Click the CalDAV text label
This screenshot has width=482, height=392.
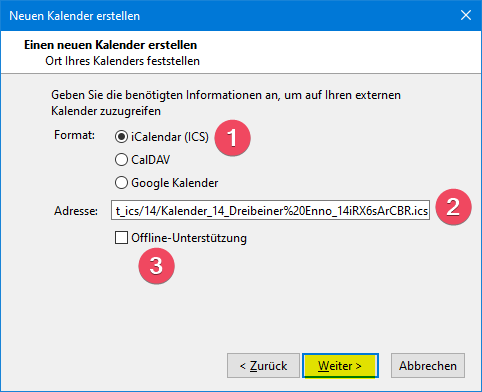coord(151,160)
